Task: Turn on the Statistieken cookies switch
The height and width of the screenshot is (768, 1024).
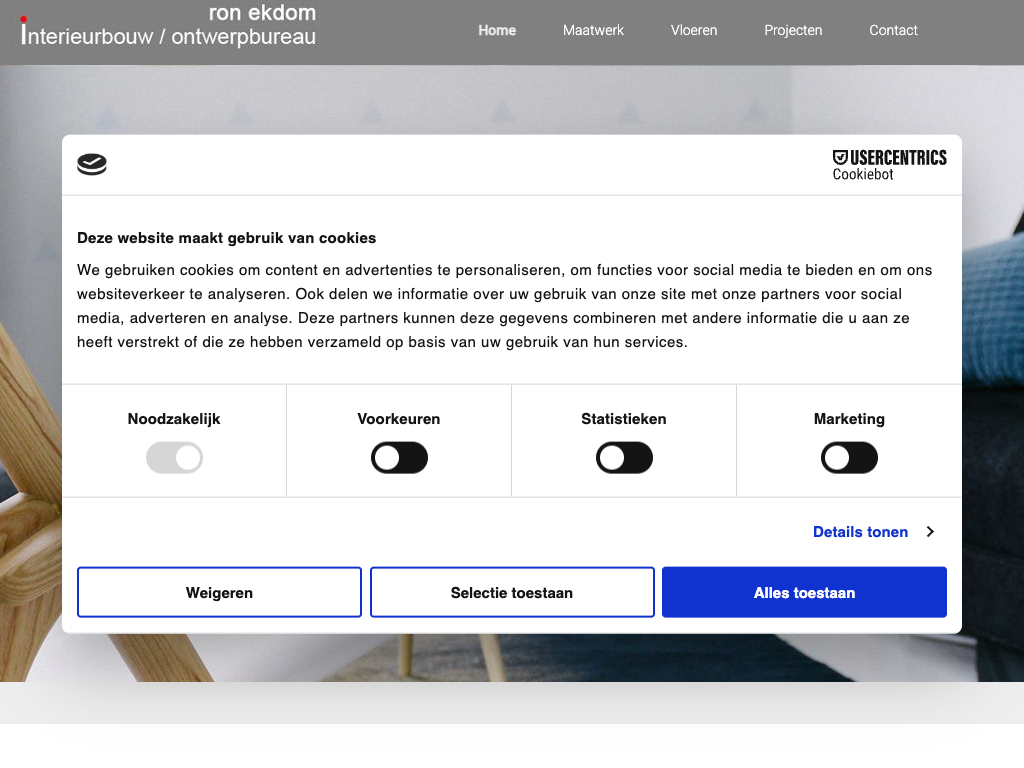Action: tap(624, 459)
